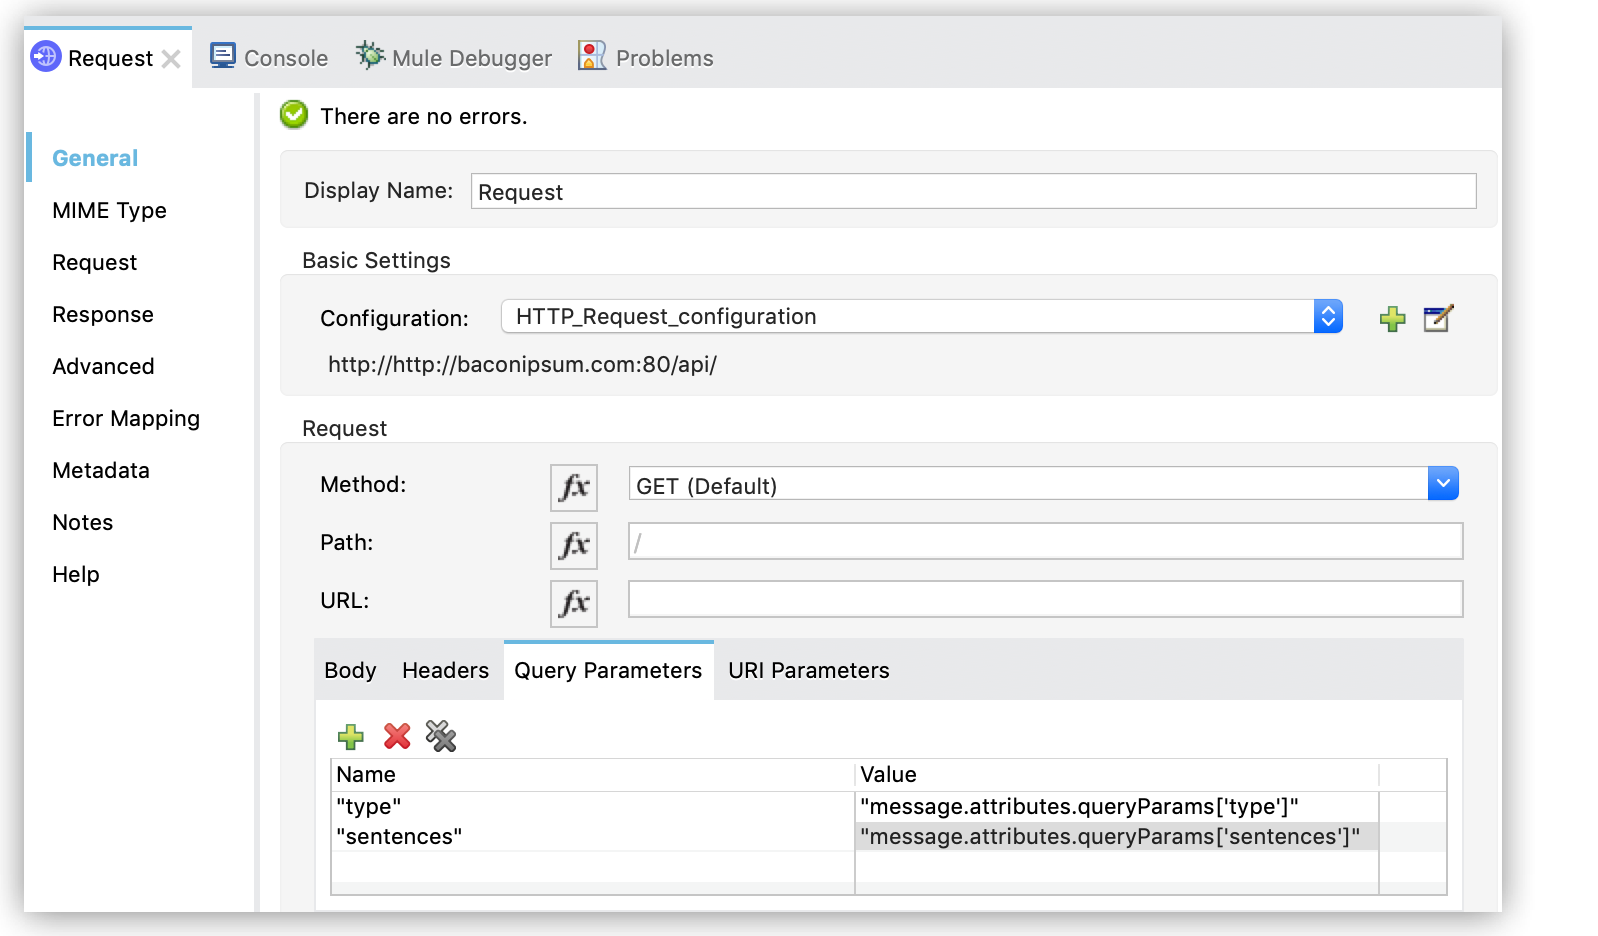Select the URI Parameters tab
This screenshot has height=936, width=1598.
(808, 670)
